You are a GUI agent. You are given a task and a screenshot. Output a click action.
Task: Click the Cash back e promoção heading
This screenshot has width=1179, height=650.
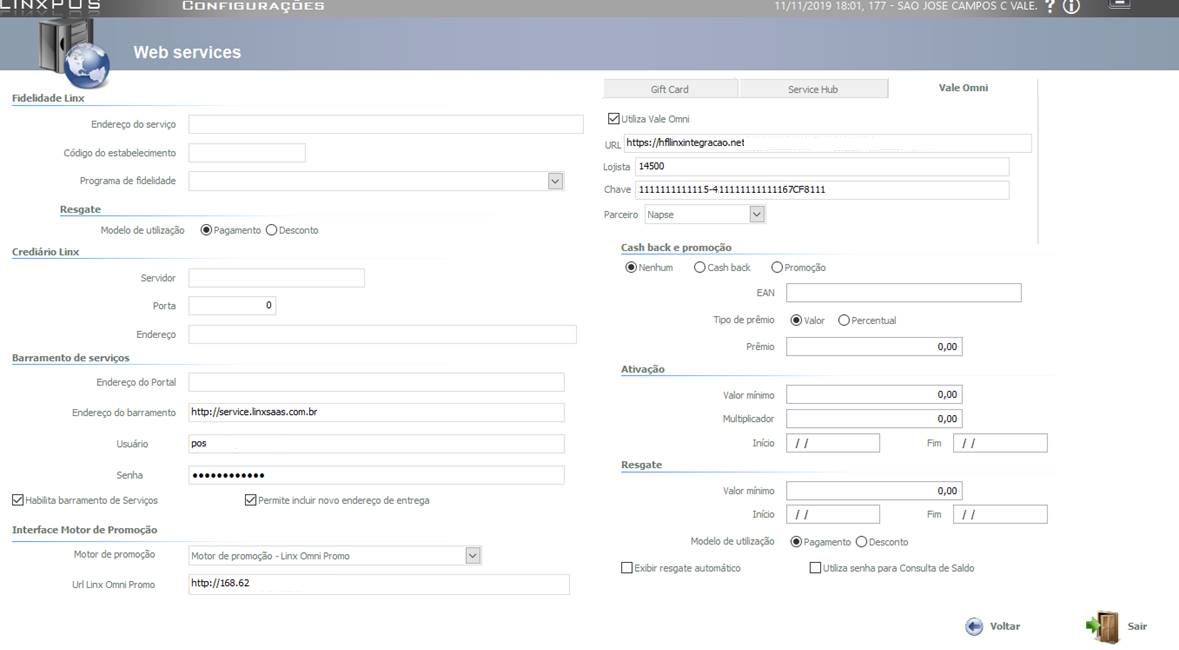(x=676, y=248)
